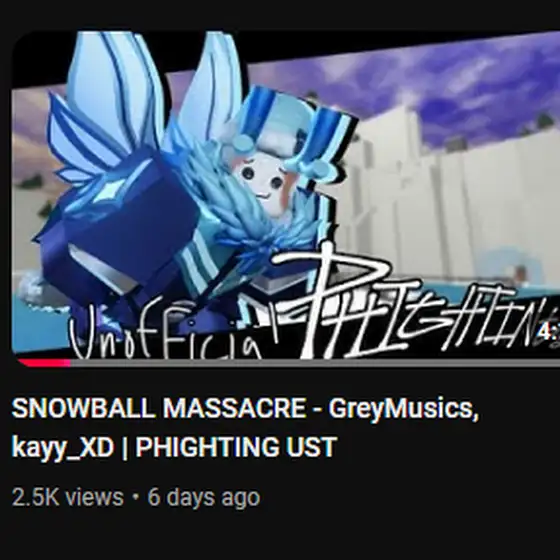Select the 2.5K views text

tap(68, 497)
